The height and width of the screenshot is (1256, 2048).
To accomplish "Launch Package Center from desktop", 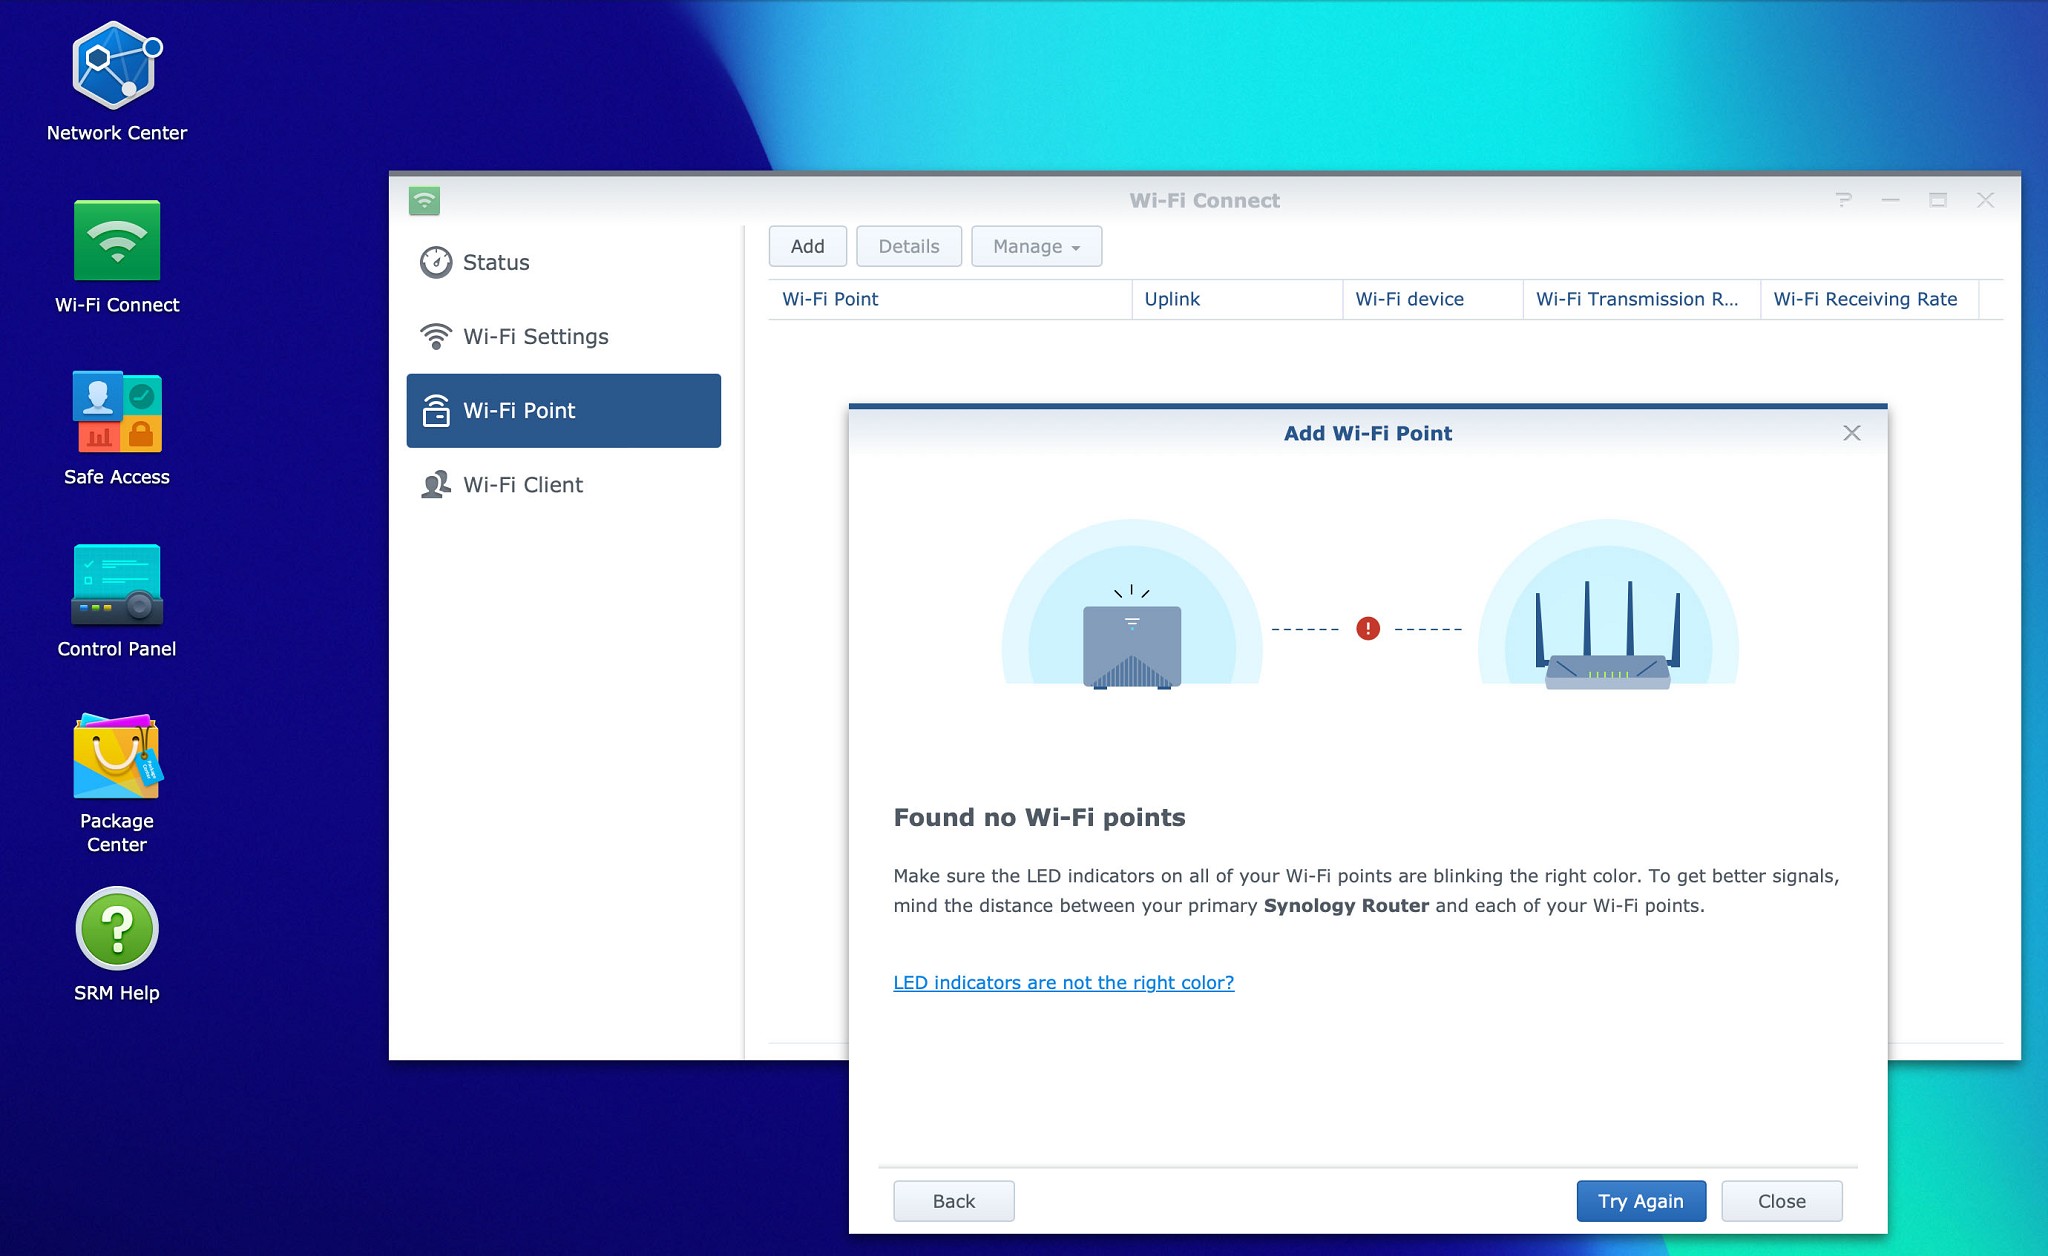I will click(117, 757).
